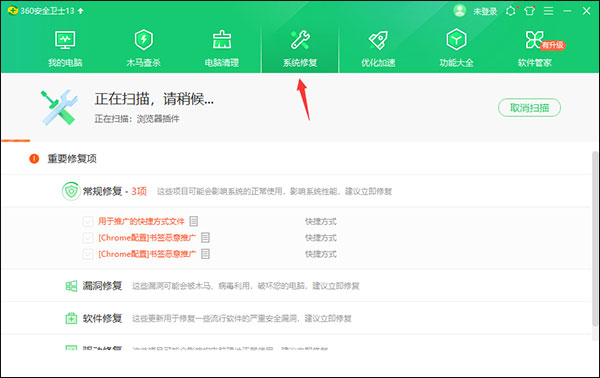Check the 用于推广的快捷方式文件 checkbox

click(x=88, y=222)
